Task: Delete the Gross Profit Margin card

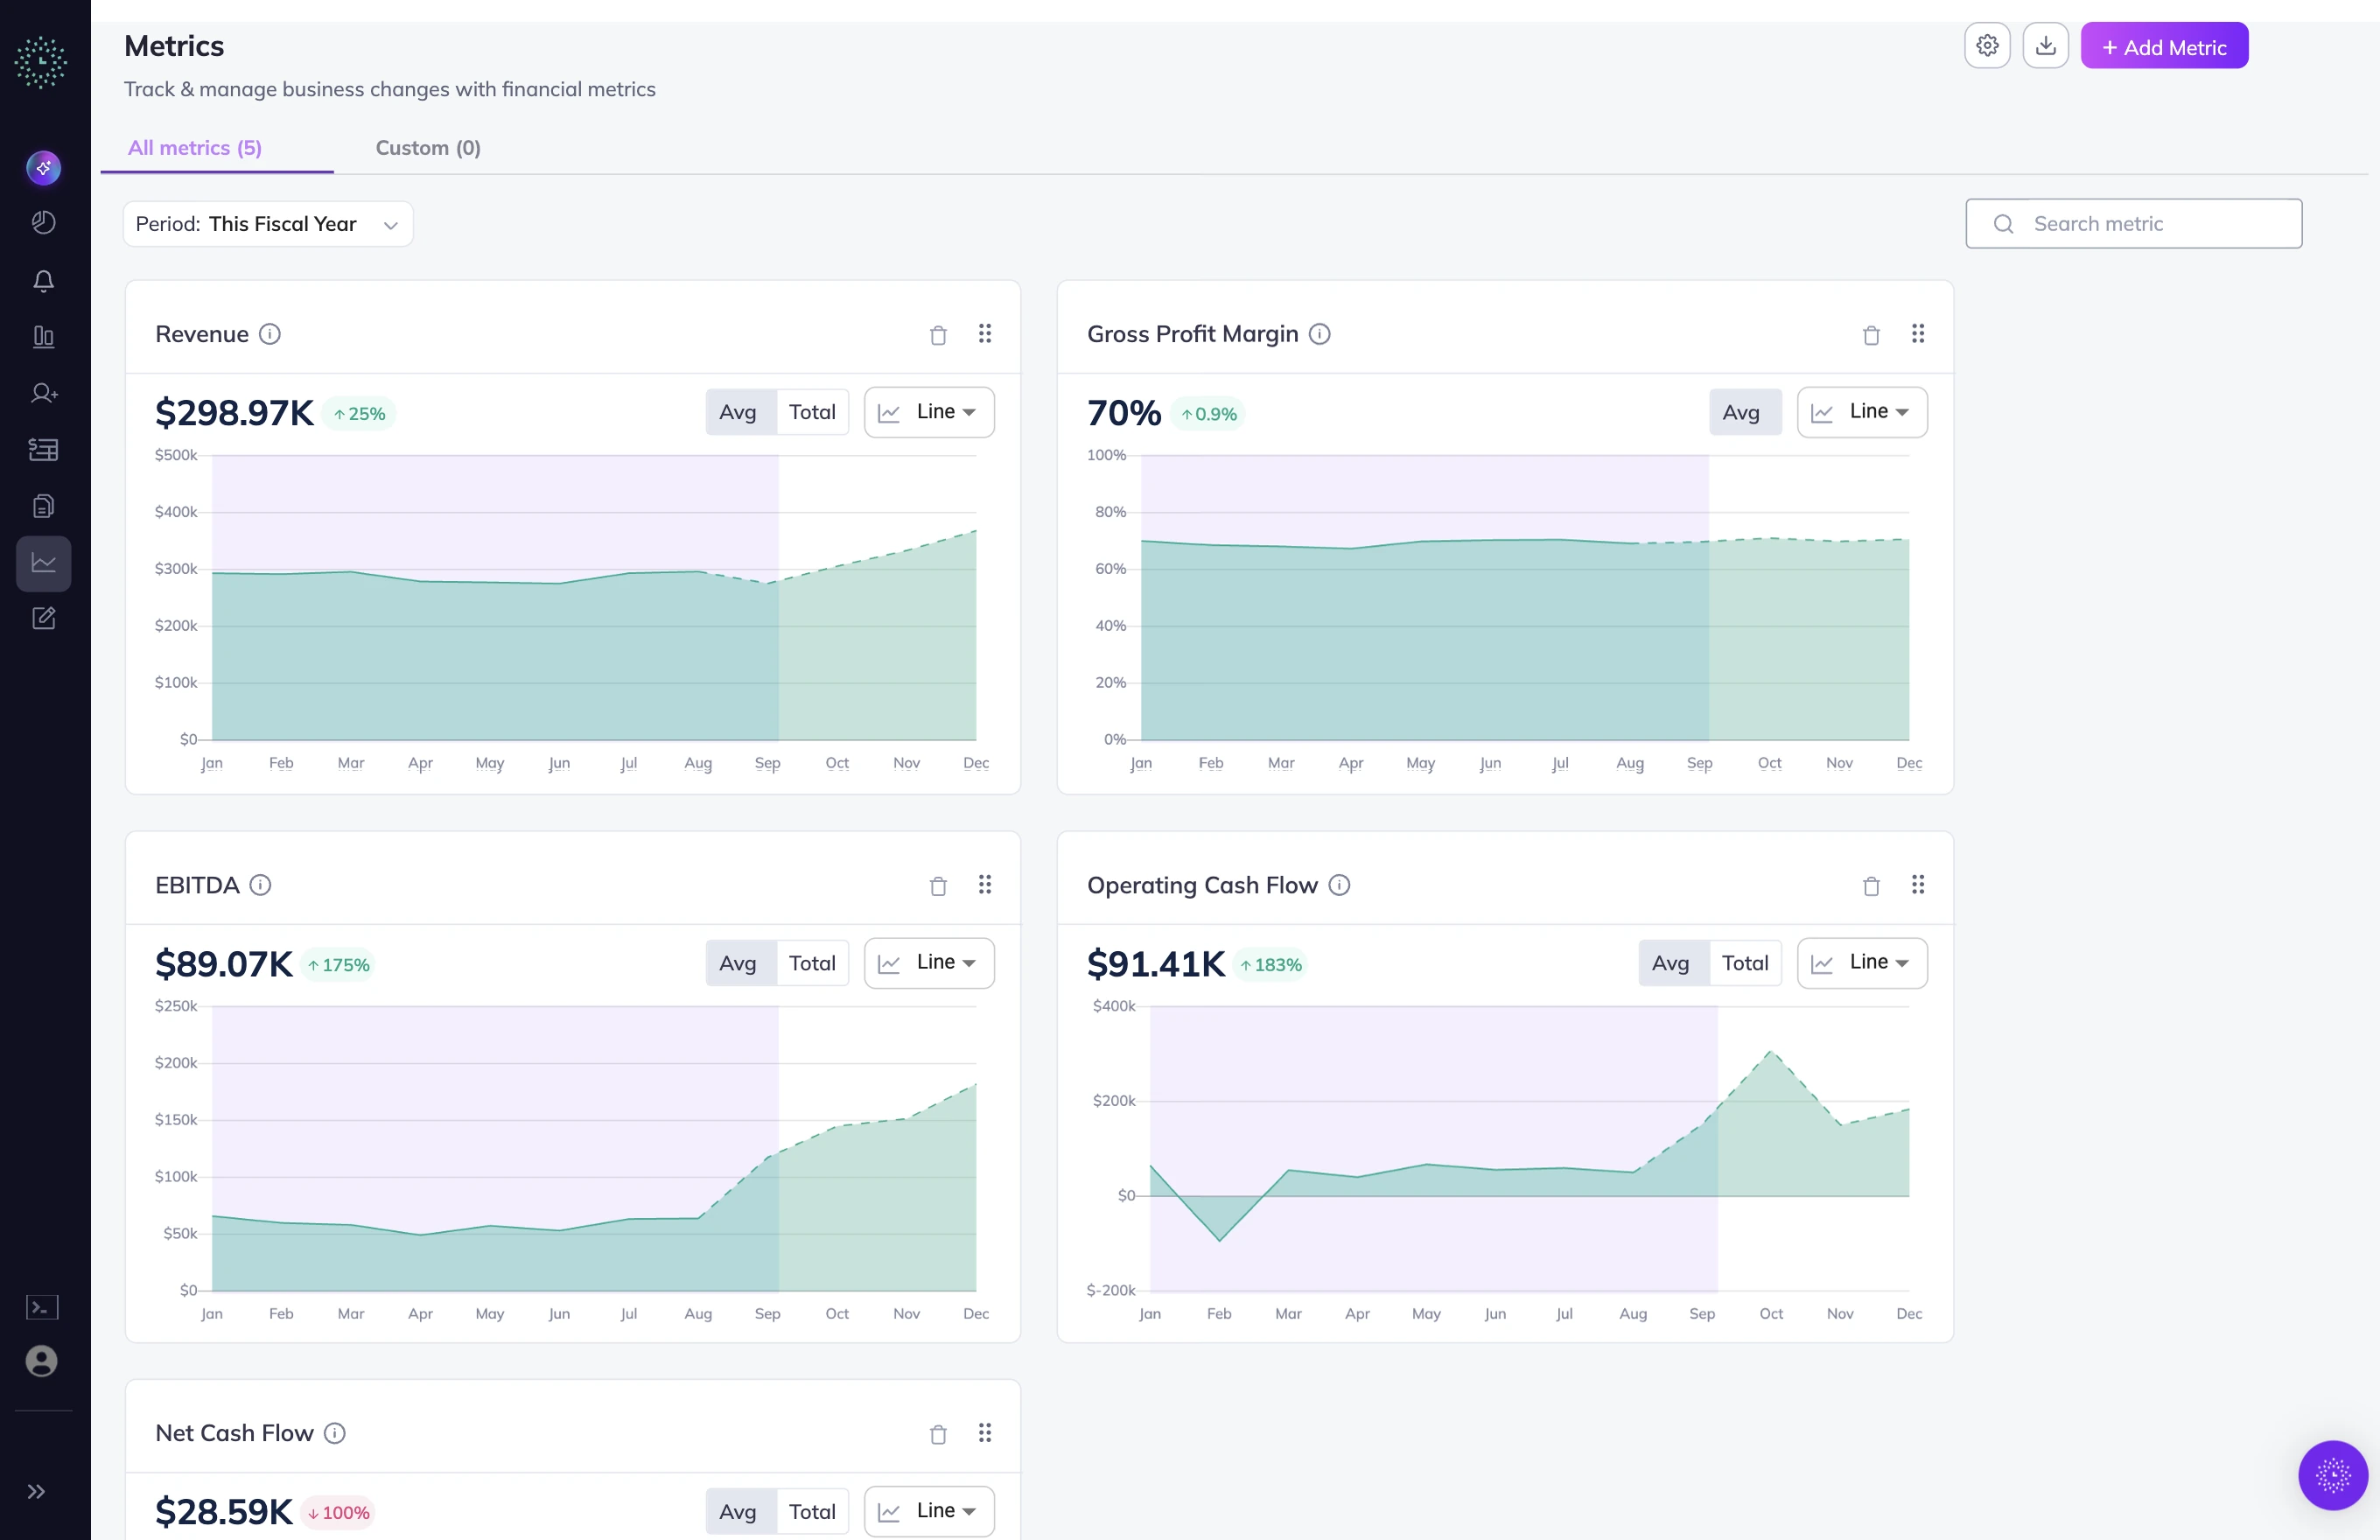Action: click(1871, 335)
